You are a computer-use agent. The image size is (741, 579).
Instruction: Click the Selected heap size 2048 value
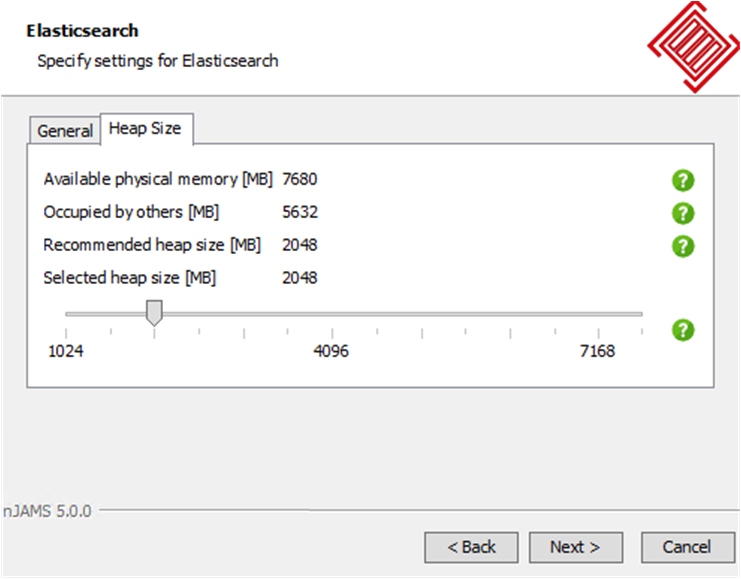click(300, 277)
